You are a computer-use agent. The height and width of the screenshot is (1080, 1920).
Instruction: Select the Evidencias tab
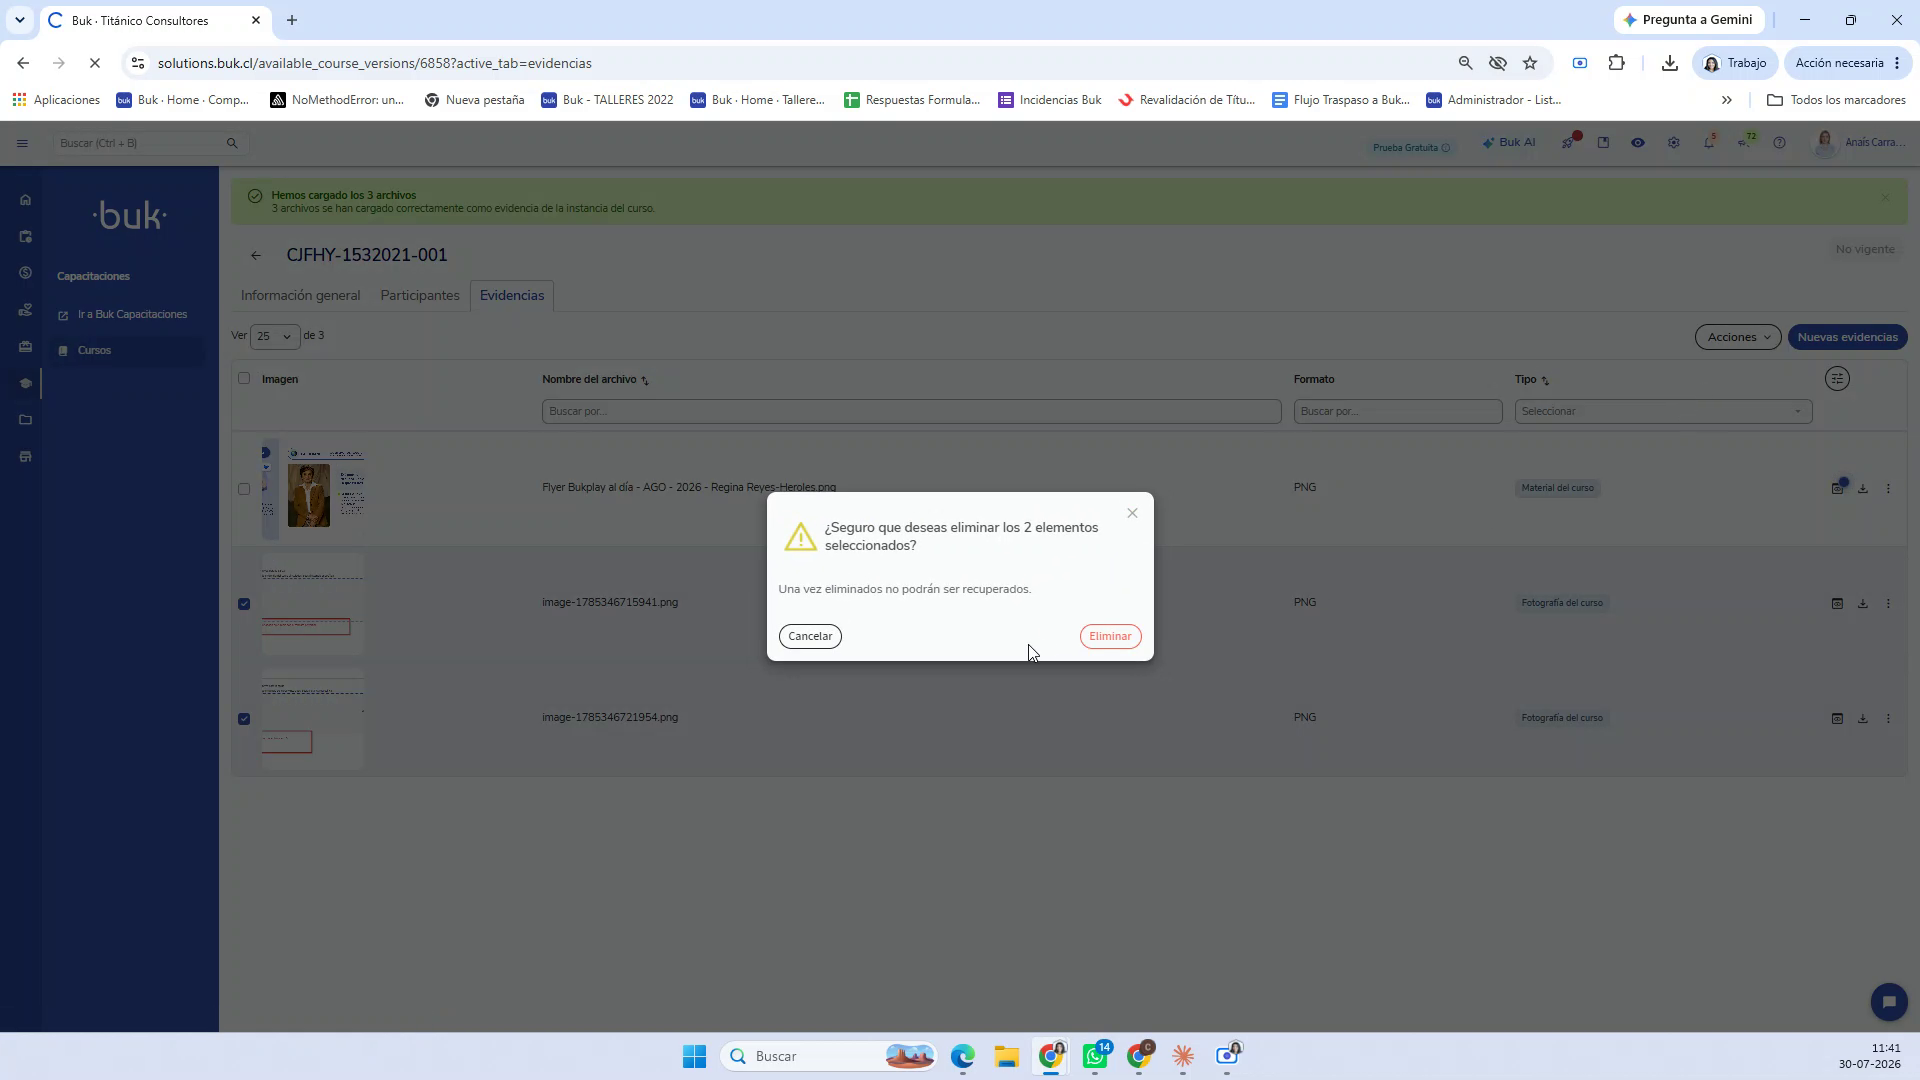tap(512, 296)
